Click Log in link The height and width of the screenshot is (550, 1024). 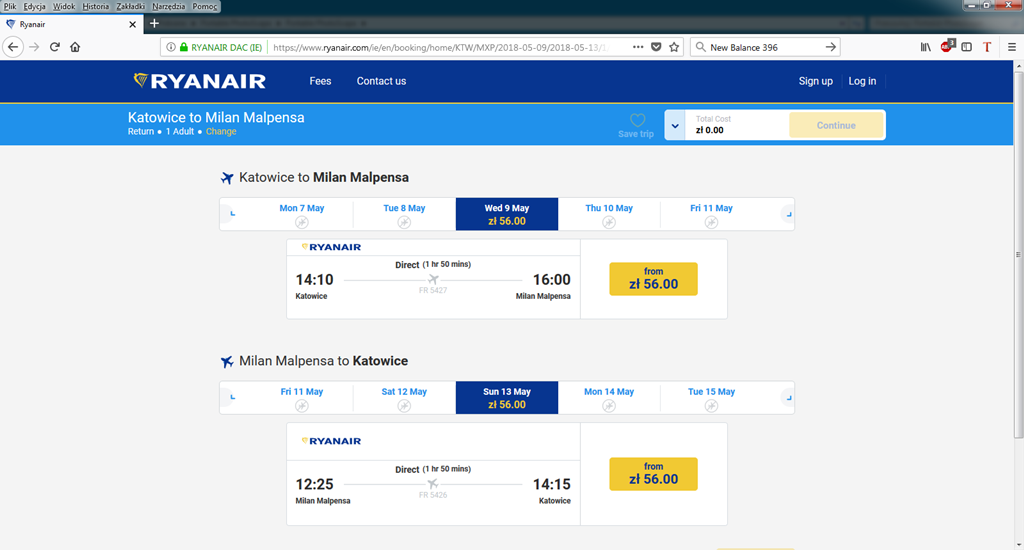point(862,81)
